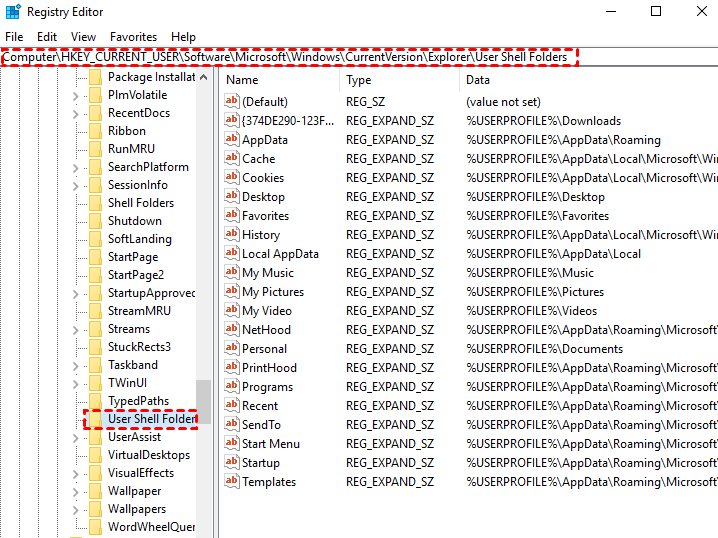
Task: Select the VisualEffects key in tree
Action: (x=141, y=473)
